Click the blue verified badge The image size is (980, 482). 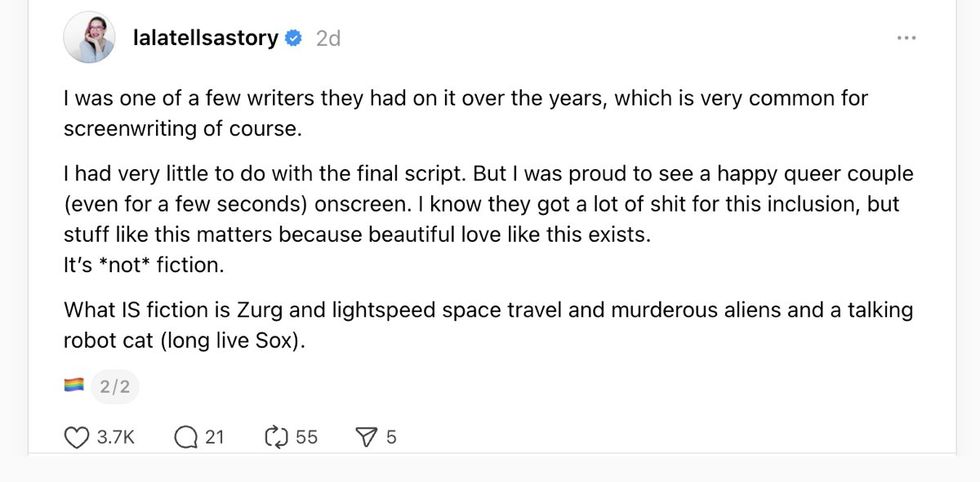pyautogui.click(x=294, y=38)
